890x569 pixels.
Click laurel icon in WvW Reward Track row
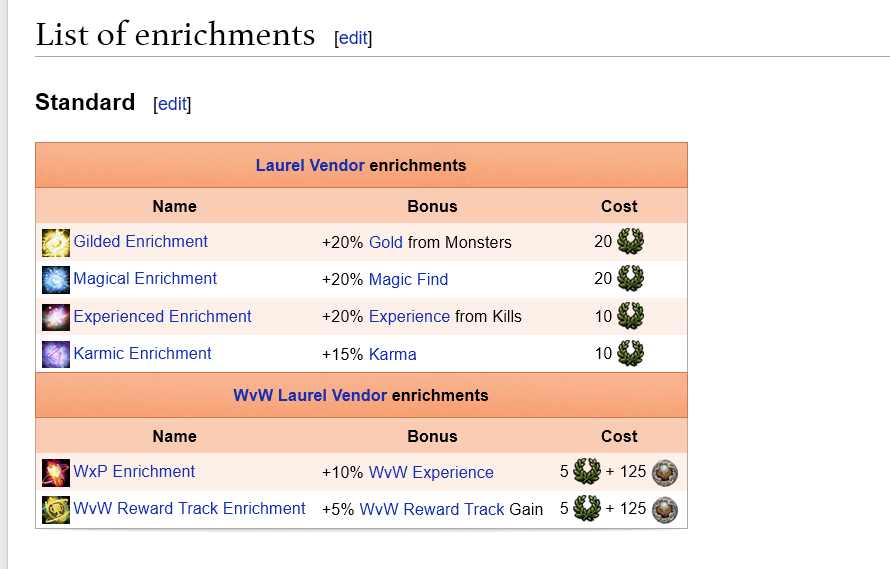click(x=587, y=508)
